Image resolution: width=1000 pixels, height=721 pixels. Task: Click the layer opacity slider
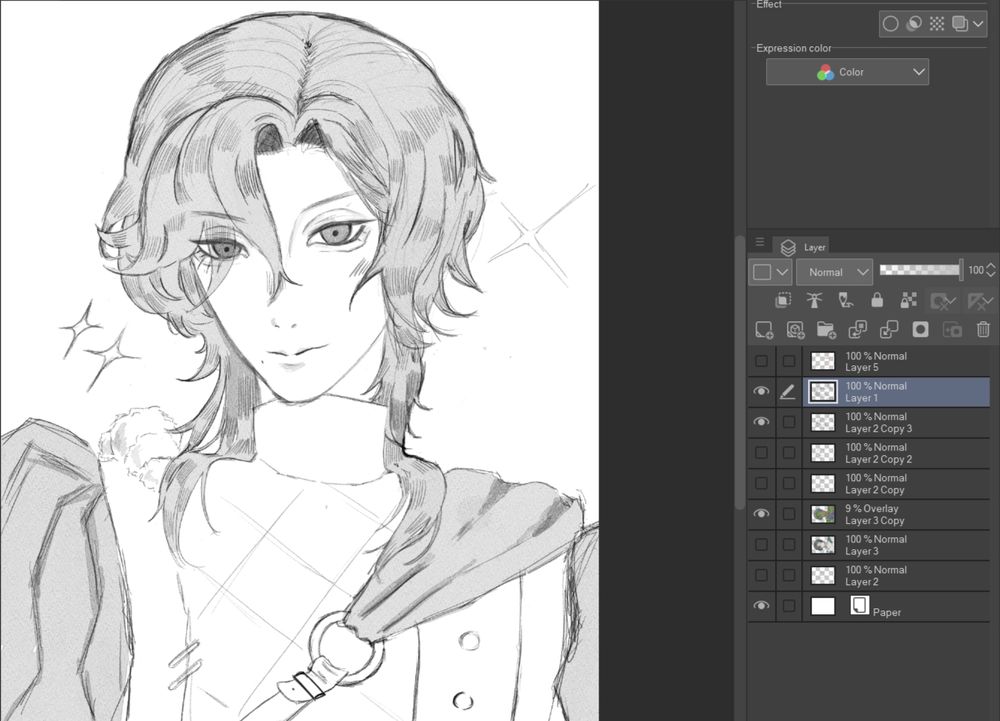(x=921, y=270)
